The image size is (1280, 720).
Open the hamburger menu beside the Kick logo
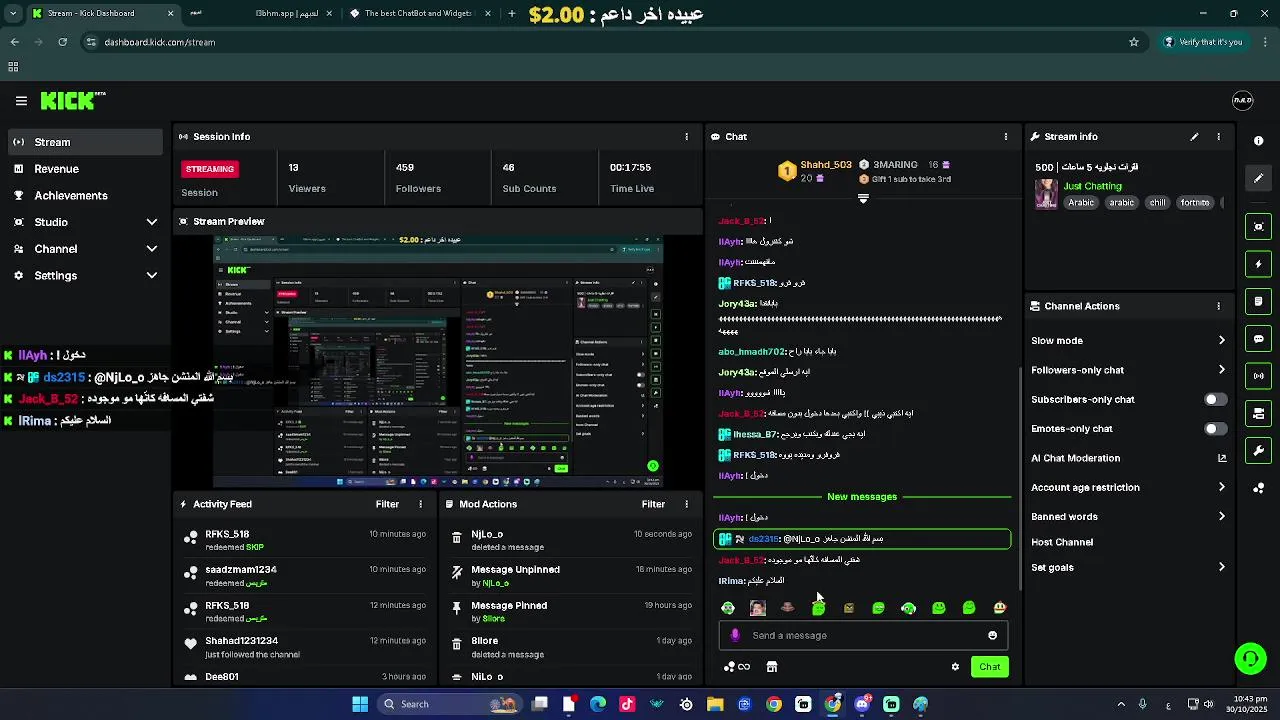(x=21, y=101)
